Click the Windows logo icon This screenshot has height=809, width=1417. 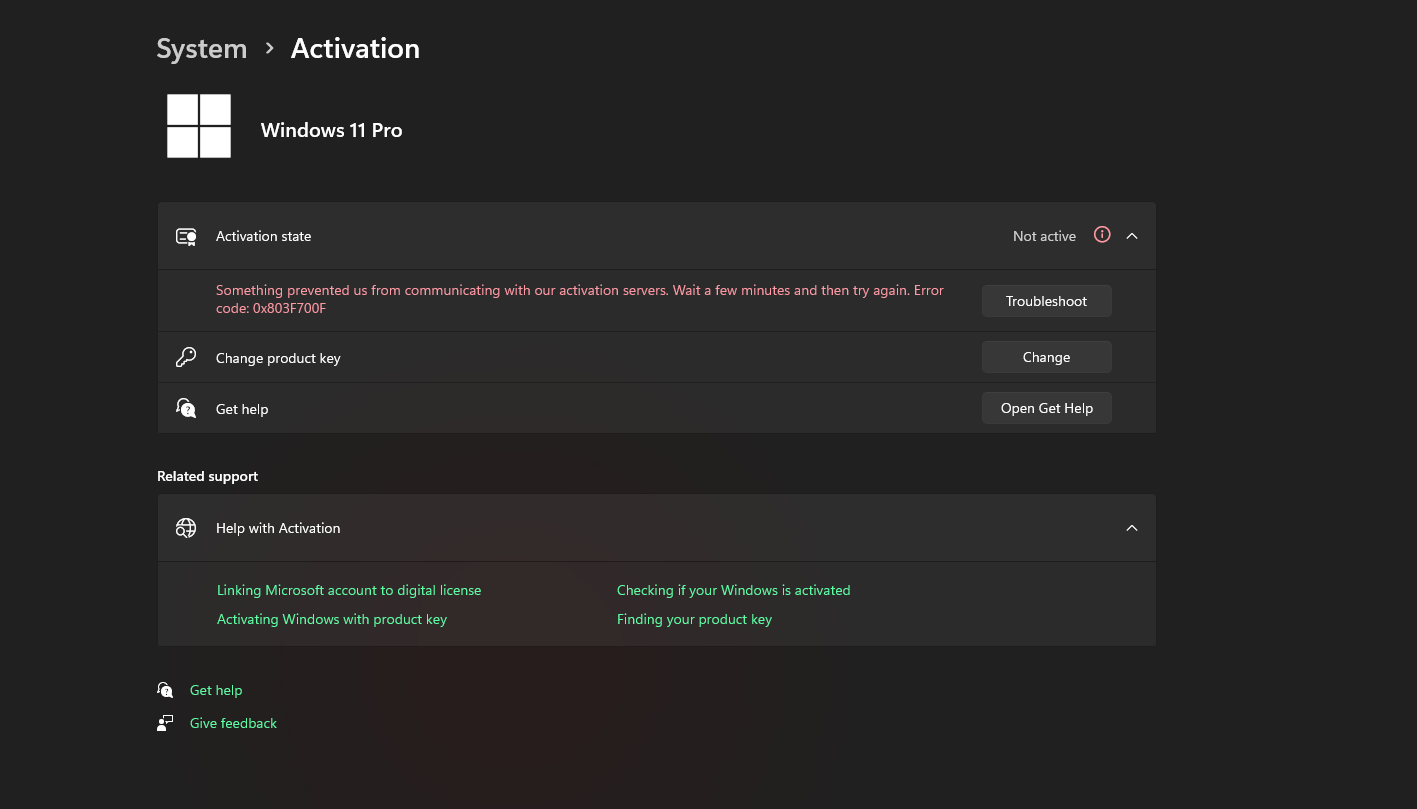(199, 126)
